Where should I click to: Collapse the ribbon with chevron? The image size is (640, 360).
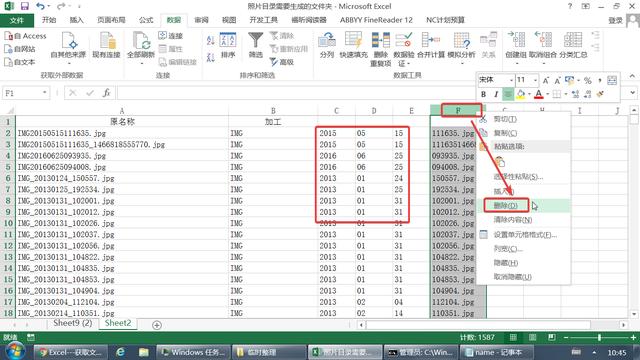[632, 76]
